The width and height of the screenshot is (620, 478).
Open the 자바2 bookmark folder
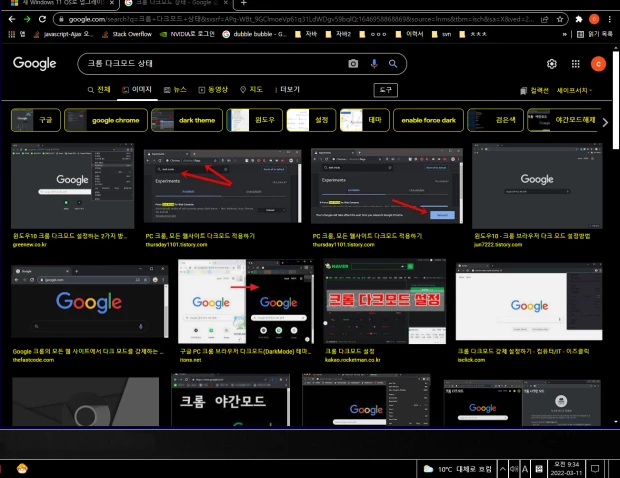point(338,34)
